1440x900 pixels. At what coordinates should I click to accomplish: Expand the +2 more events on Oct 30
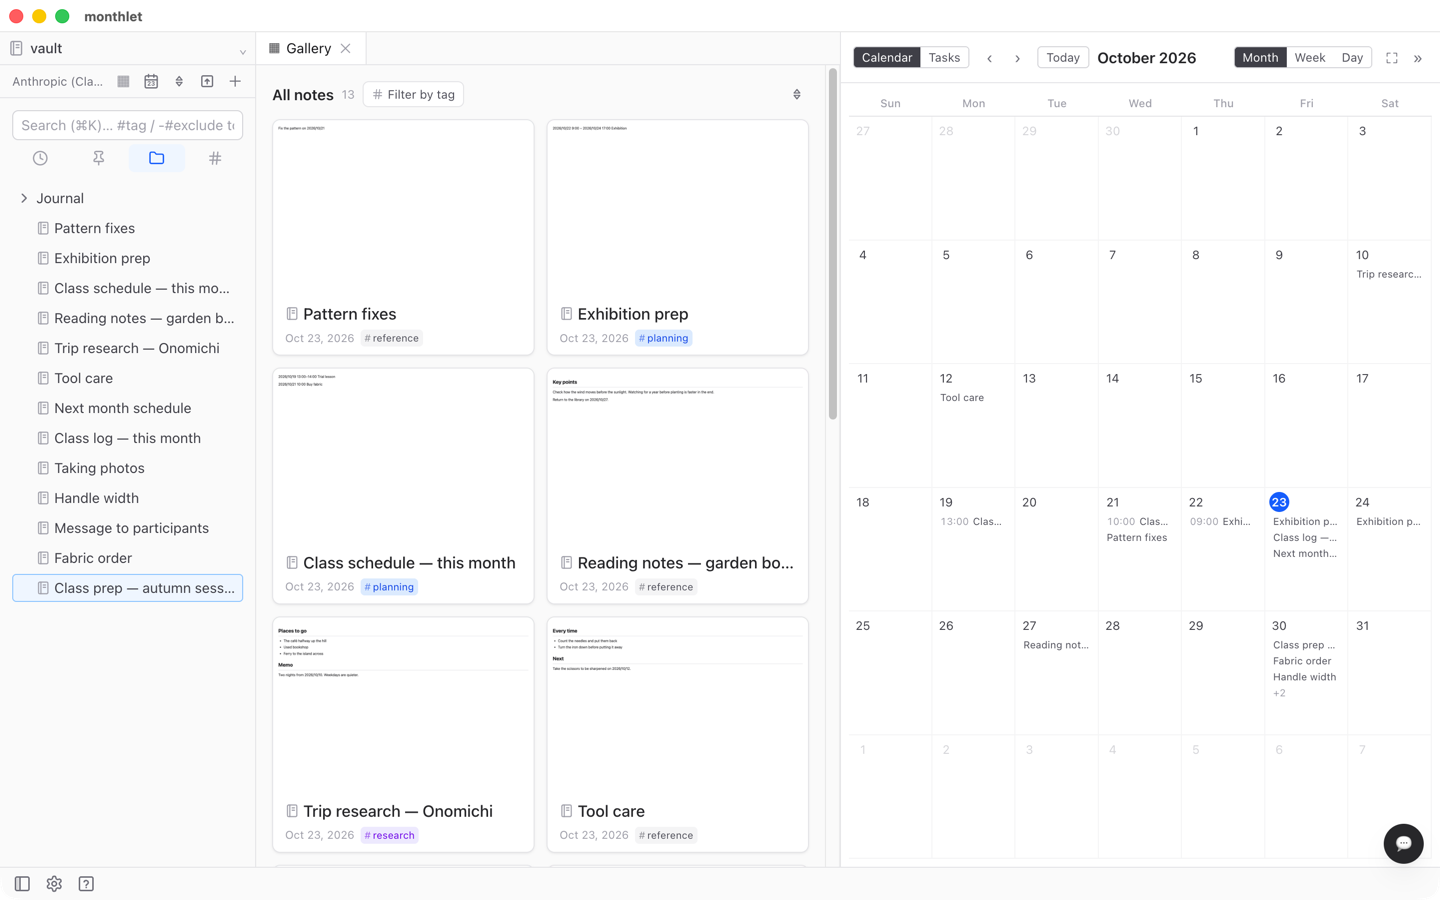coord(1279,693)
